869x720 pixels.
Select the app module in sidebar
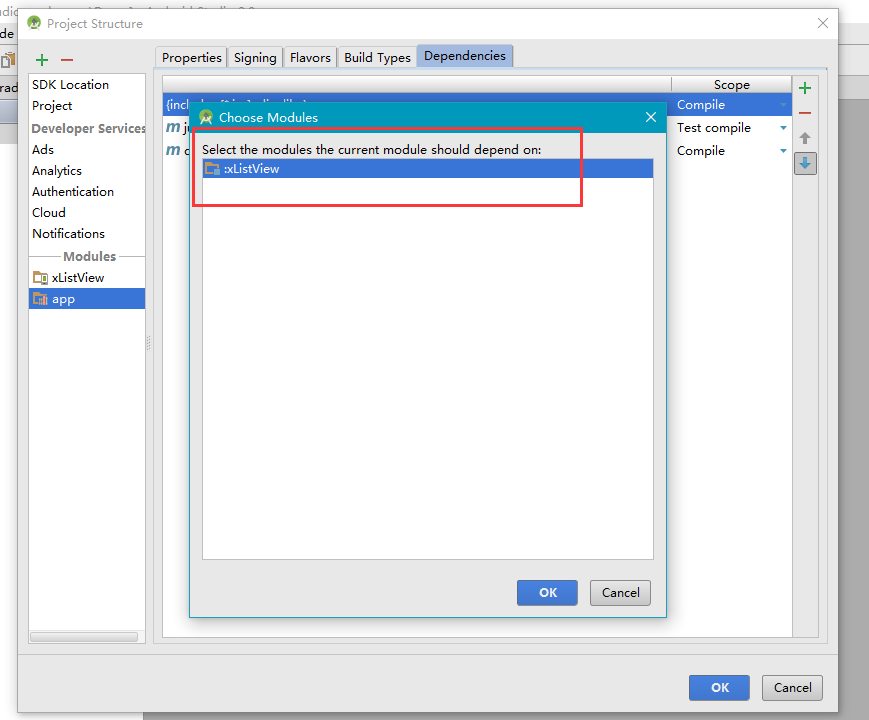pyautogui.click(x=87, y=299)
